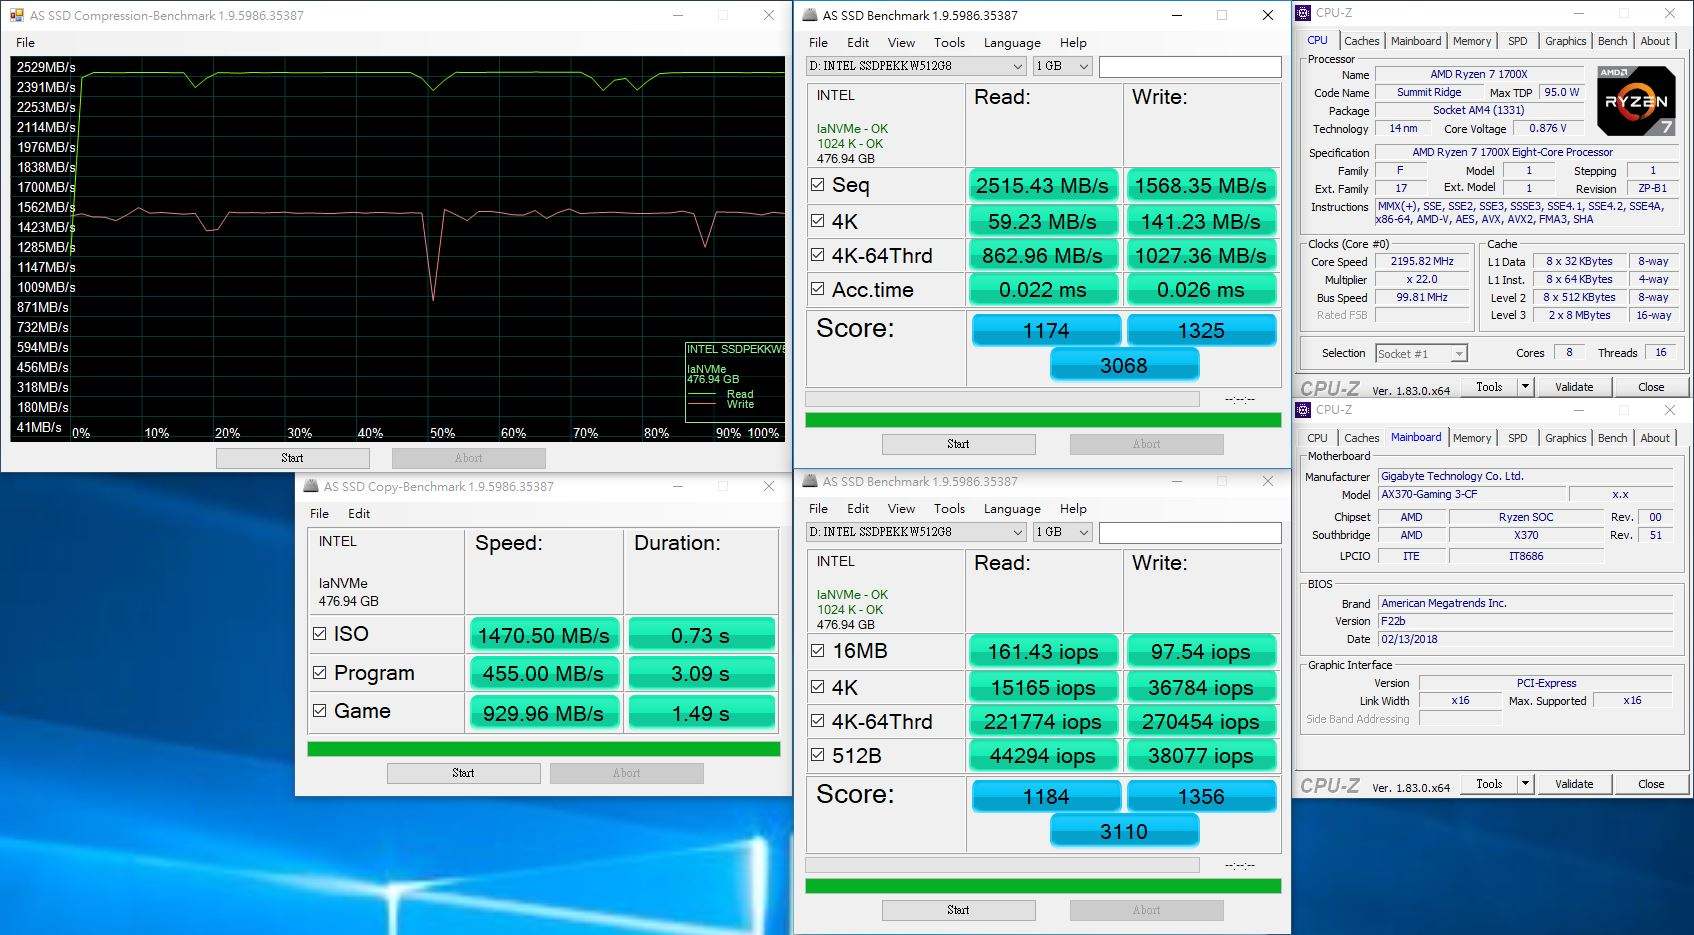Click the AS SSD Compression-Benchmark title bar icon
The width and height of the screenshot is (1694, 935).
coord(17,15)
